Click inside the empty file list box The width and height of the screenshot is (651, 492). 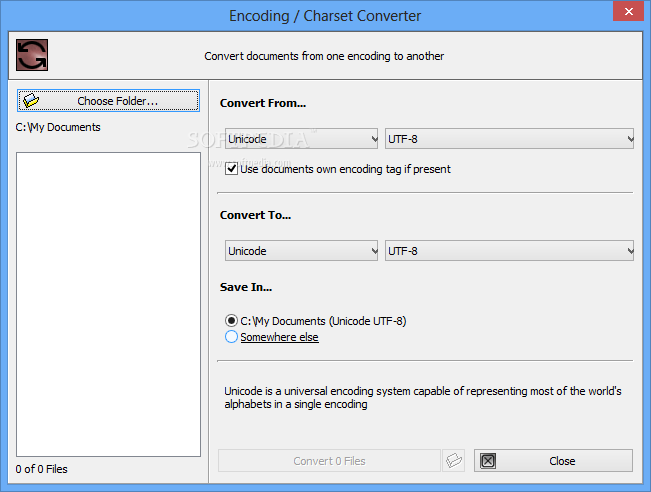[108, 304]
